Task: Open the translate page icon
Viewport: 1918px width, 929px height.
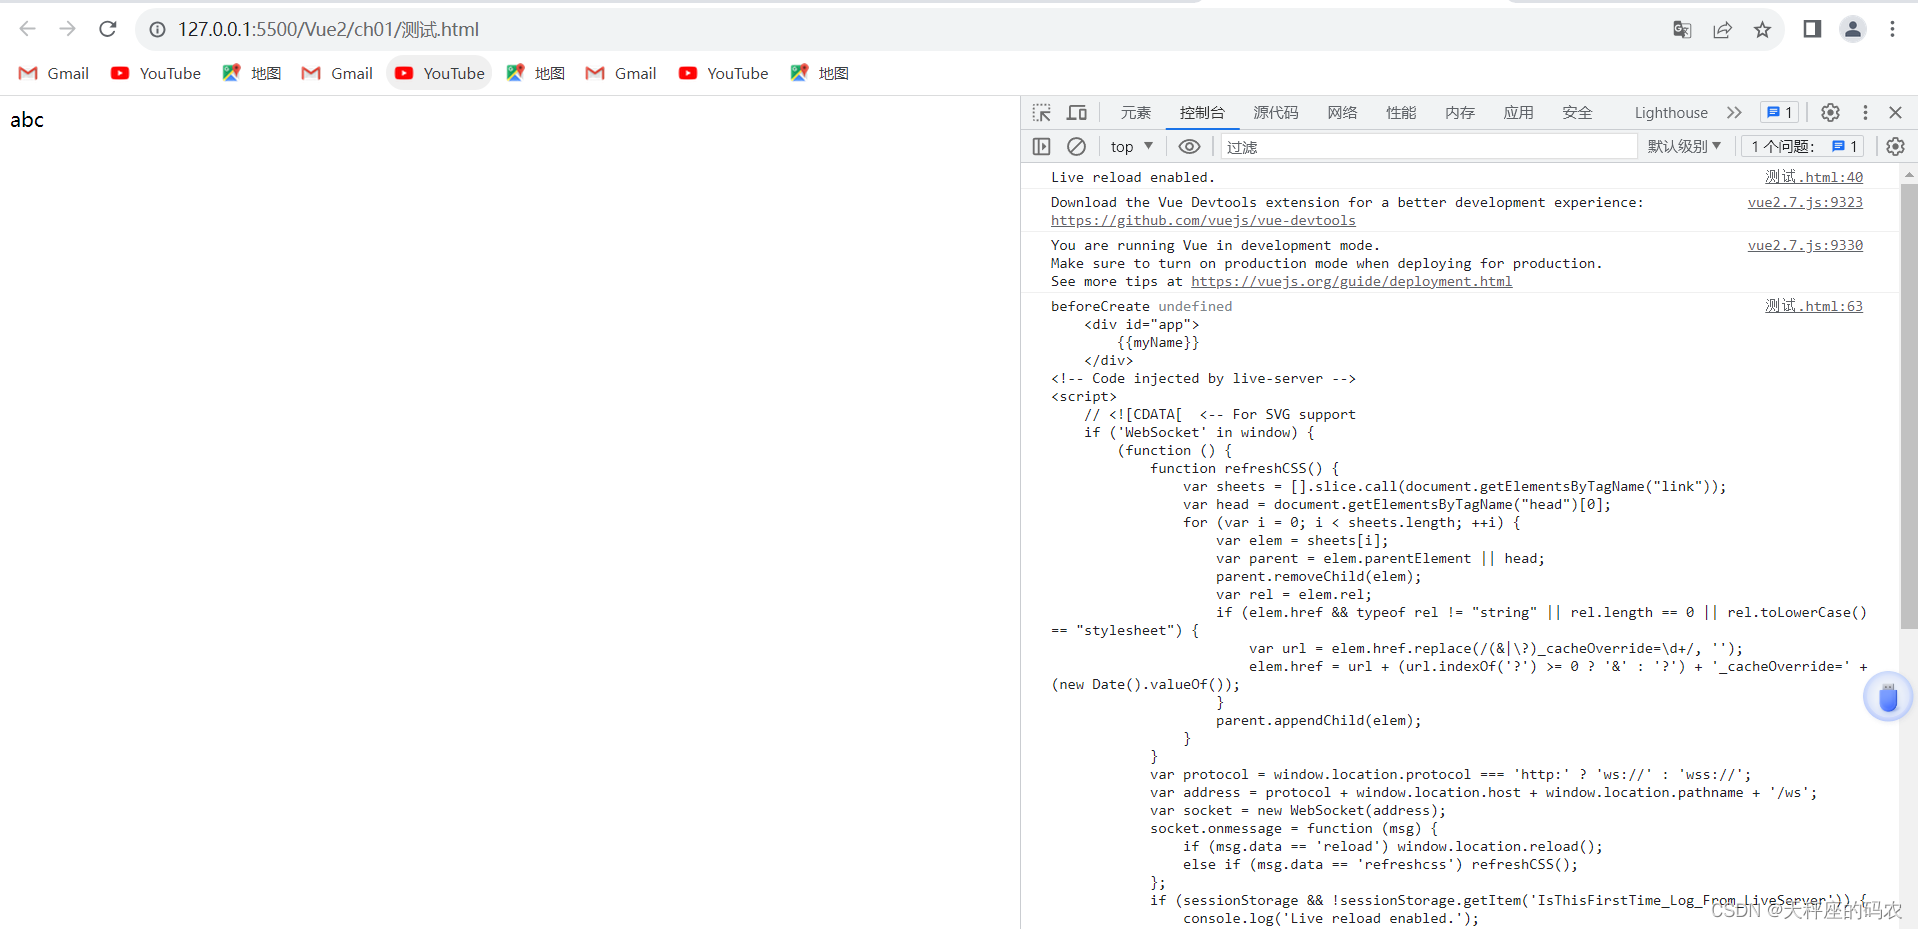Action: [x=1682, y=30]
